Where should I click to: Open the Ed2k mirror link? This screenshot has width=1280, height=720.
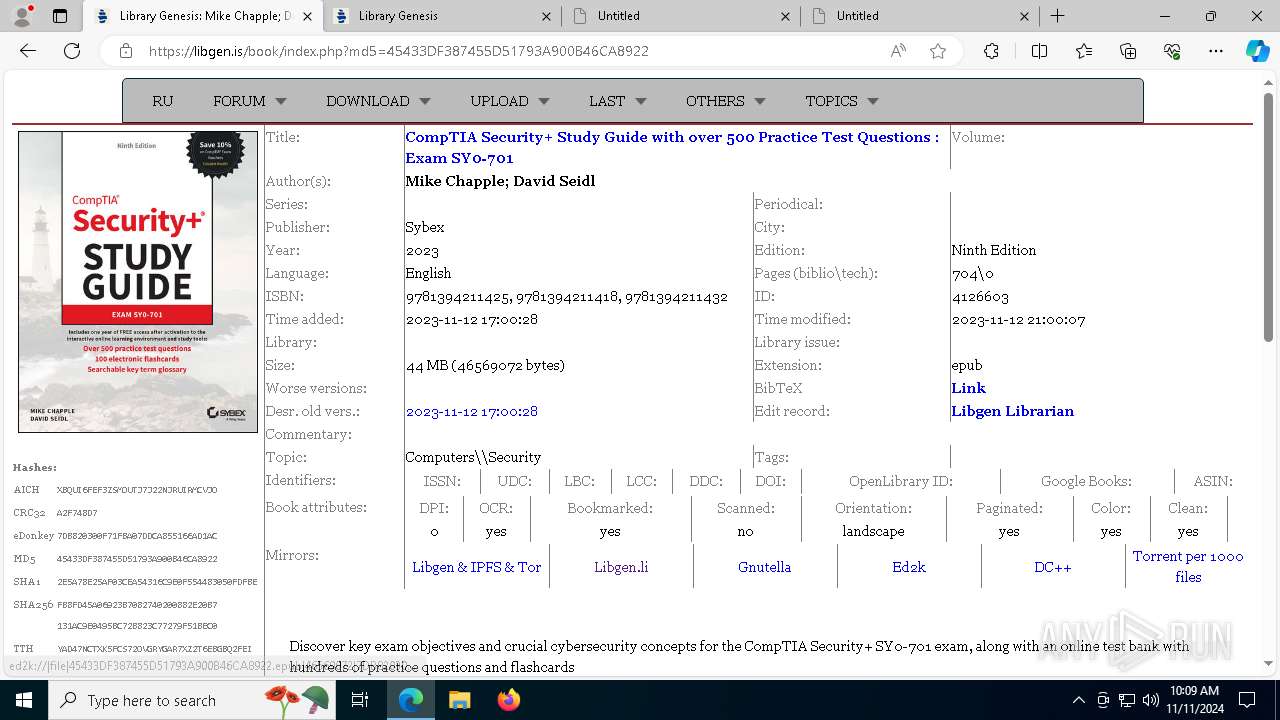point(909,567)
